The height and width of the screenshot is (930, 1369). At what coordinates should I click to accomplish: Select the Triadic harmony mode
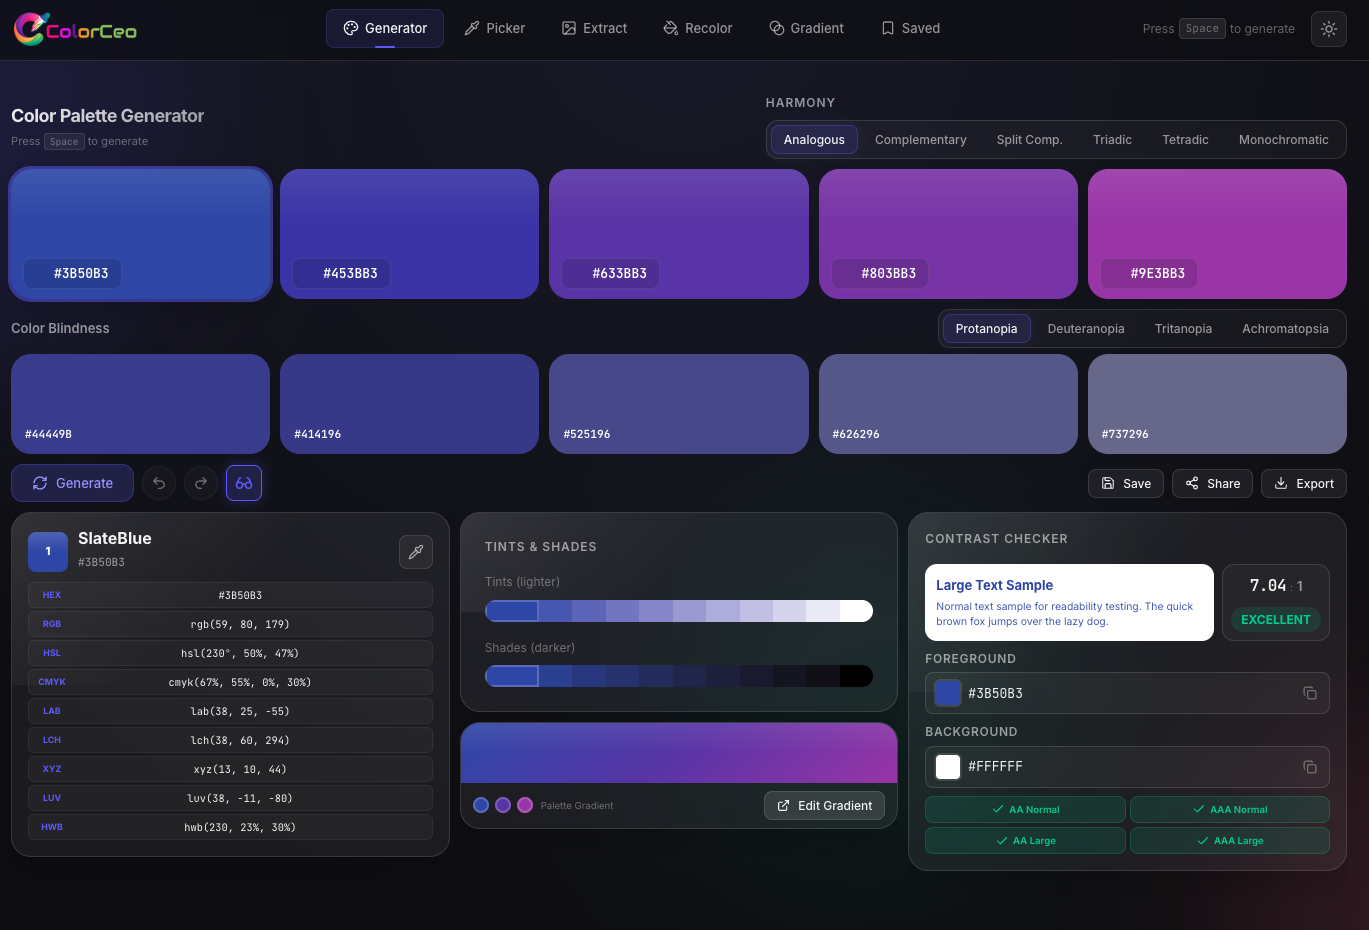click(x=1112, y=139)
